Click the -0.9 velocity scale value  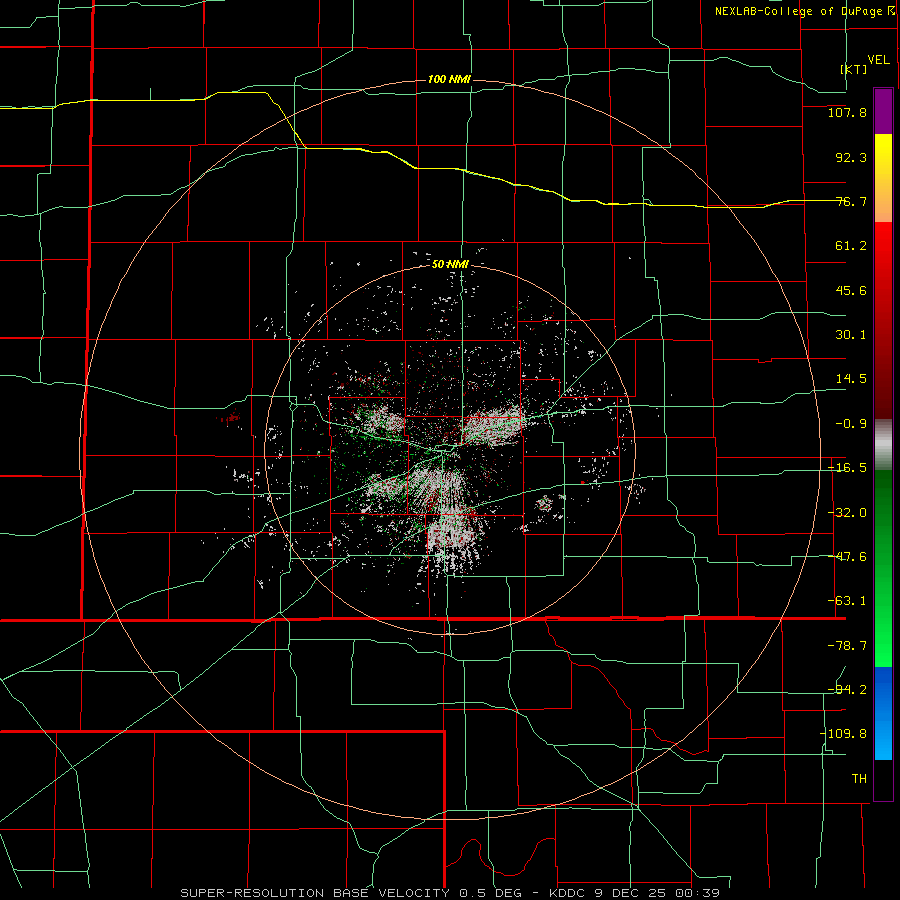click(851, 424)
